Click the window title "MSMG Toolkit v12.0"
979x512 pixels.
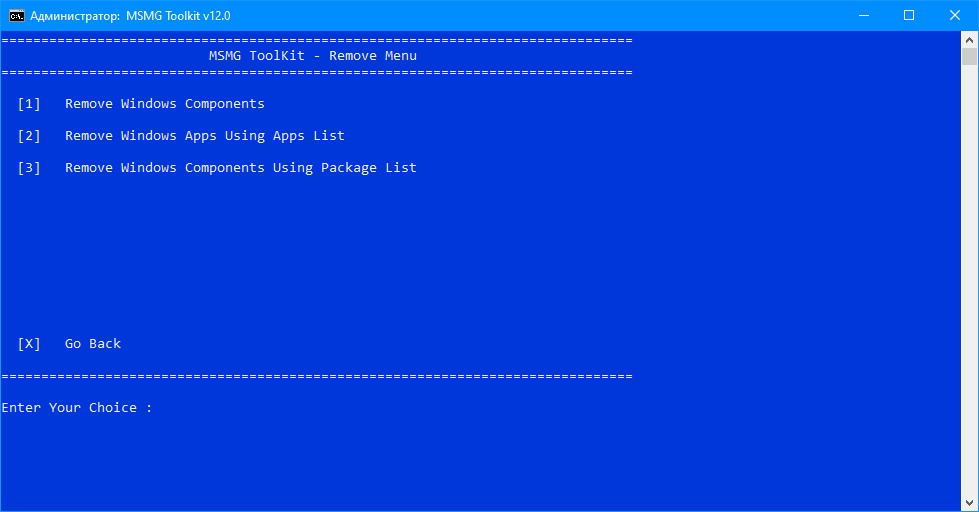178,16
